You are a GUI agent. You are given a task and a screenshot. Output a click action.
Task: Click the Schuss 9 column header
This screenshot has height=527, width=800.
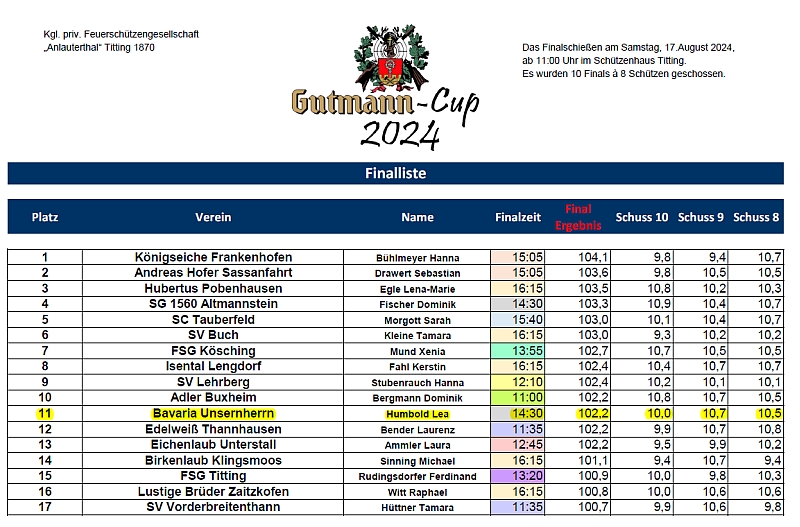point(701,217)
